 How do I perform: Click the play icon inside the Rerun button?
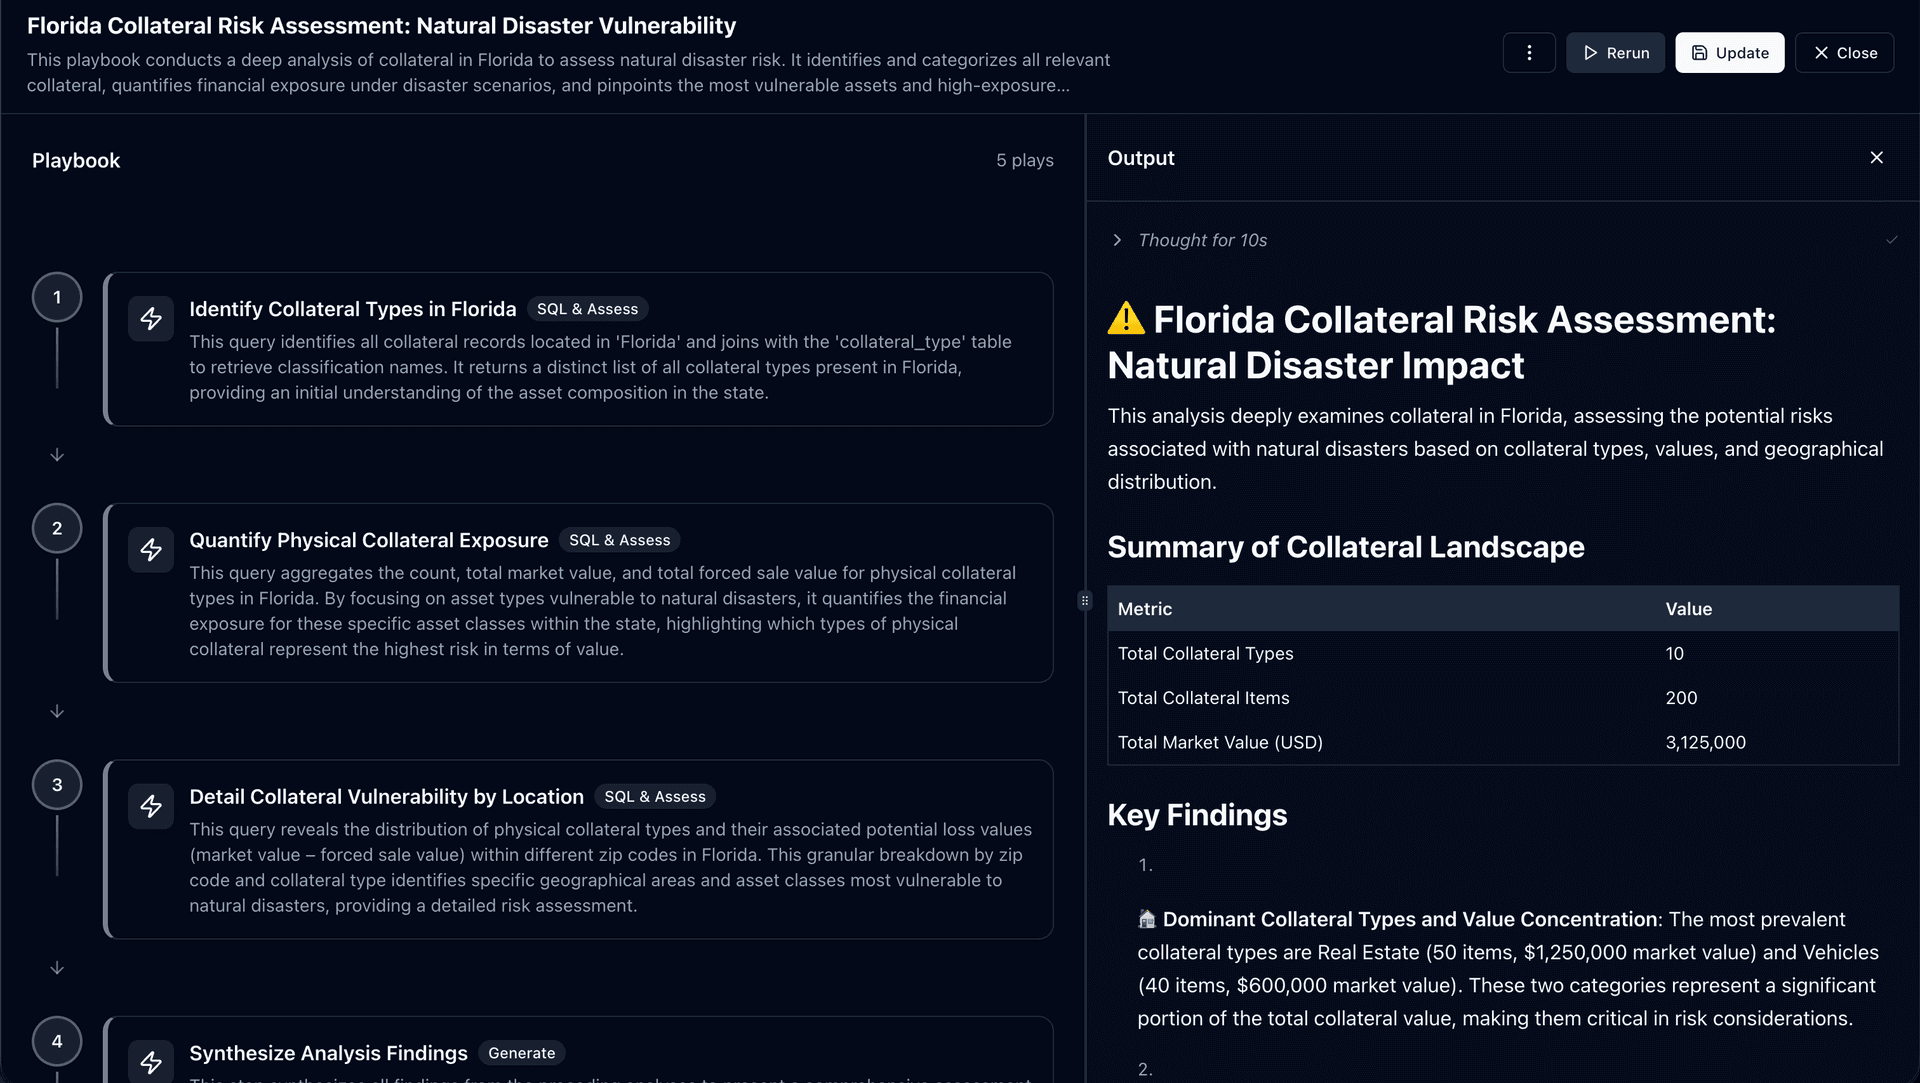(1591, 52)
